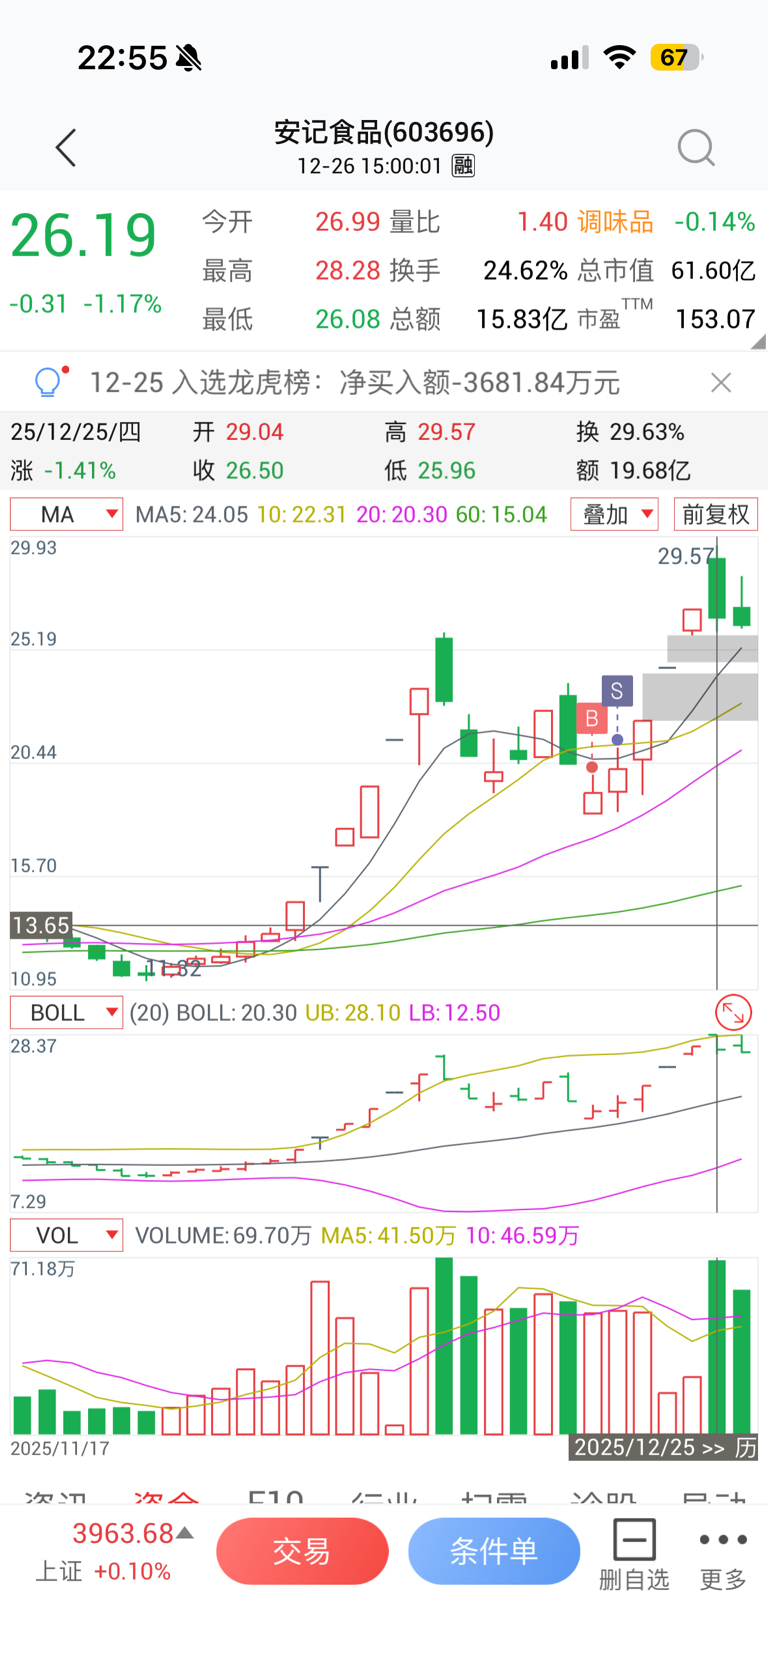
Task: Tap MA5: 24.05 legend
Action: (x=191, y=514)
